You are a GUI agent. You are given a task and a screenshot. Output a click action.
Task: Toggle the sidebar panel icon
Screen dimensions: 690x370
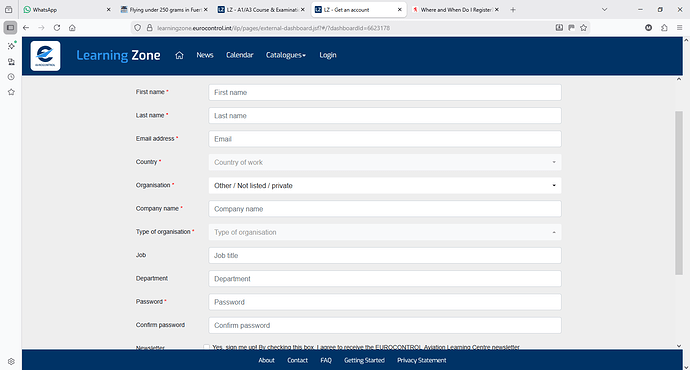tap(10, 28)
